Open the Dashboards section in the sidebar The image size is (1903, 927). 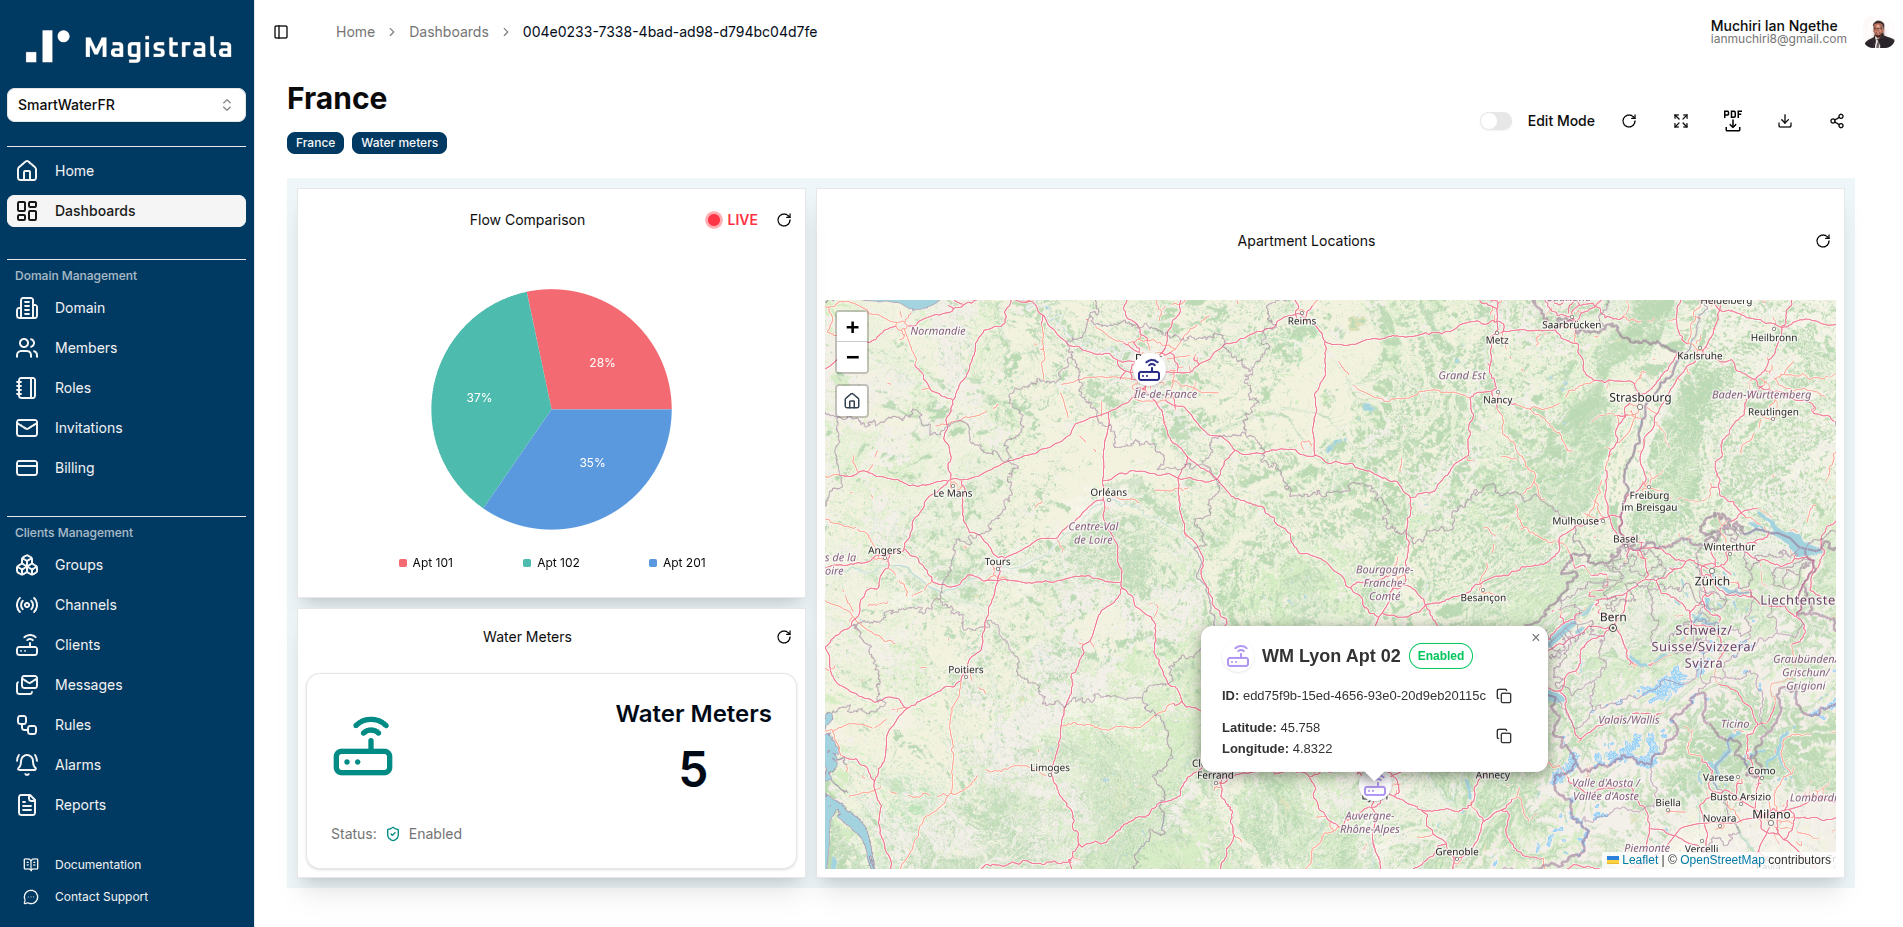(x=96, y=211)
